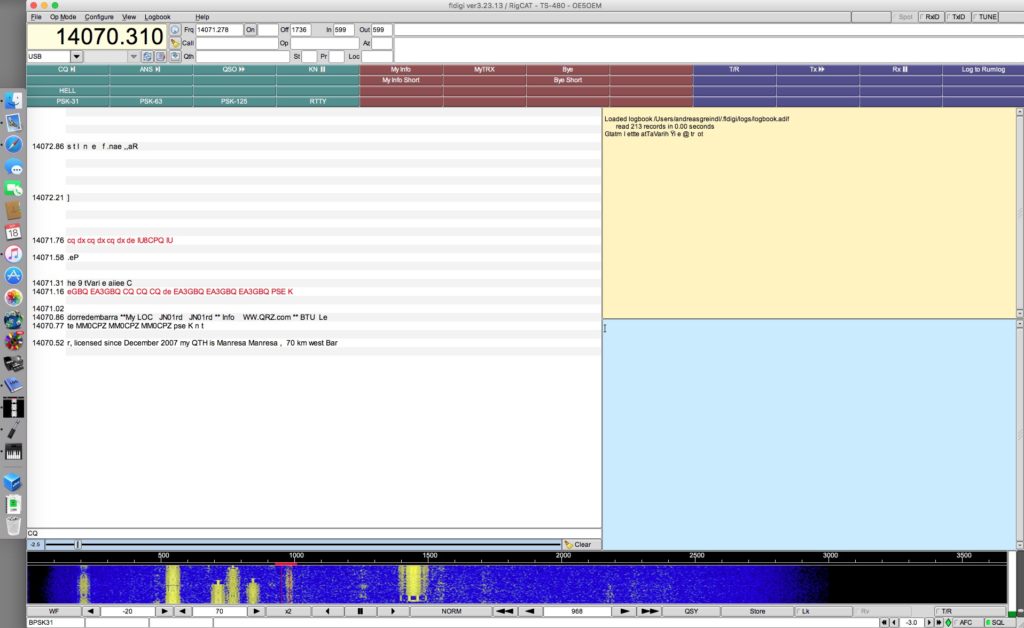Click the clear-log broom icon beside Call
The image size is (1024, 628).
tap(175, 43)
